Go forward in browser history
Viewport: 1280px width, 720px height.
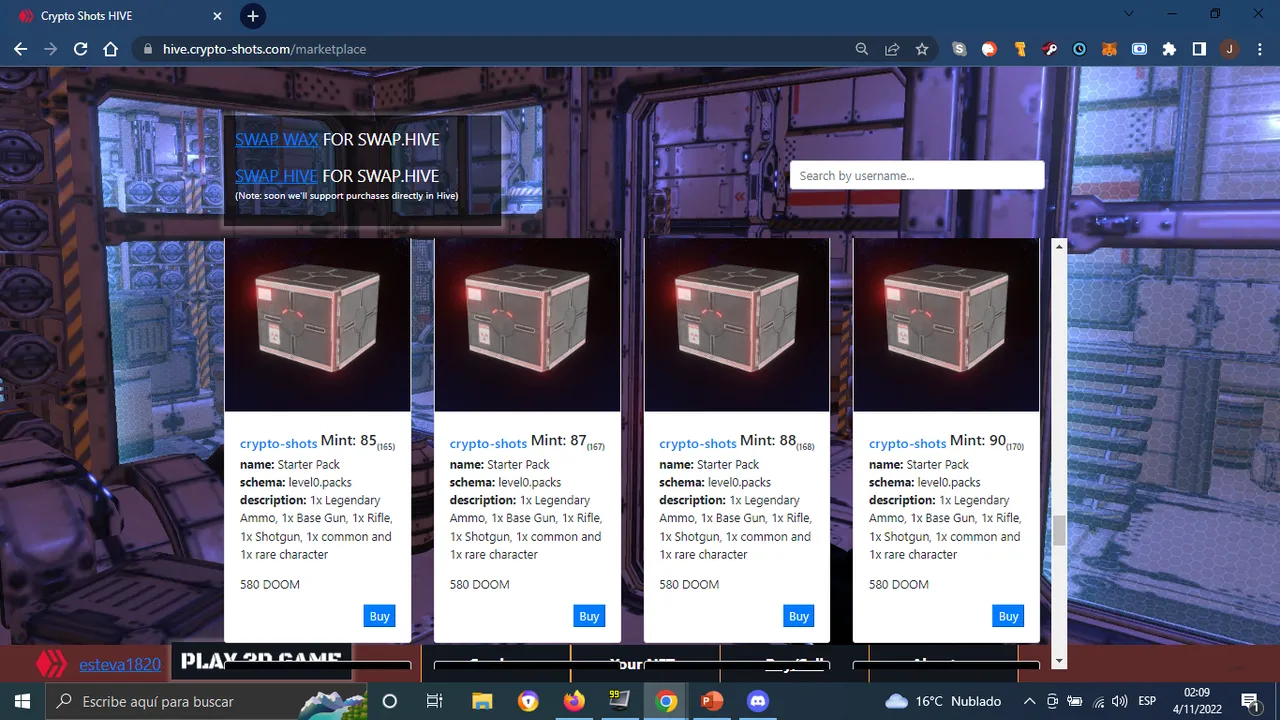click(50, 49)
